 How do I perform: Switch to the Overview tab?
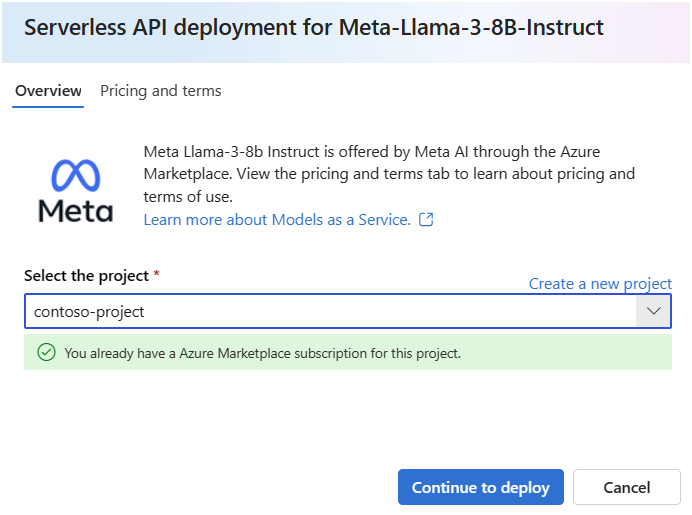[x=48, y=91]
